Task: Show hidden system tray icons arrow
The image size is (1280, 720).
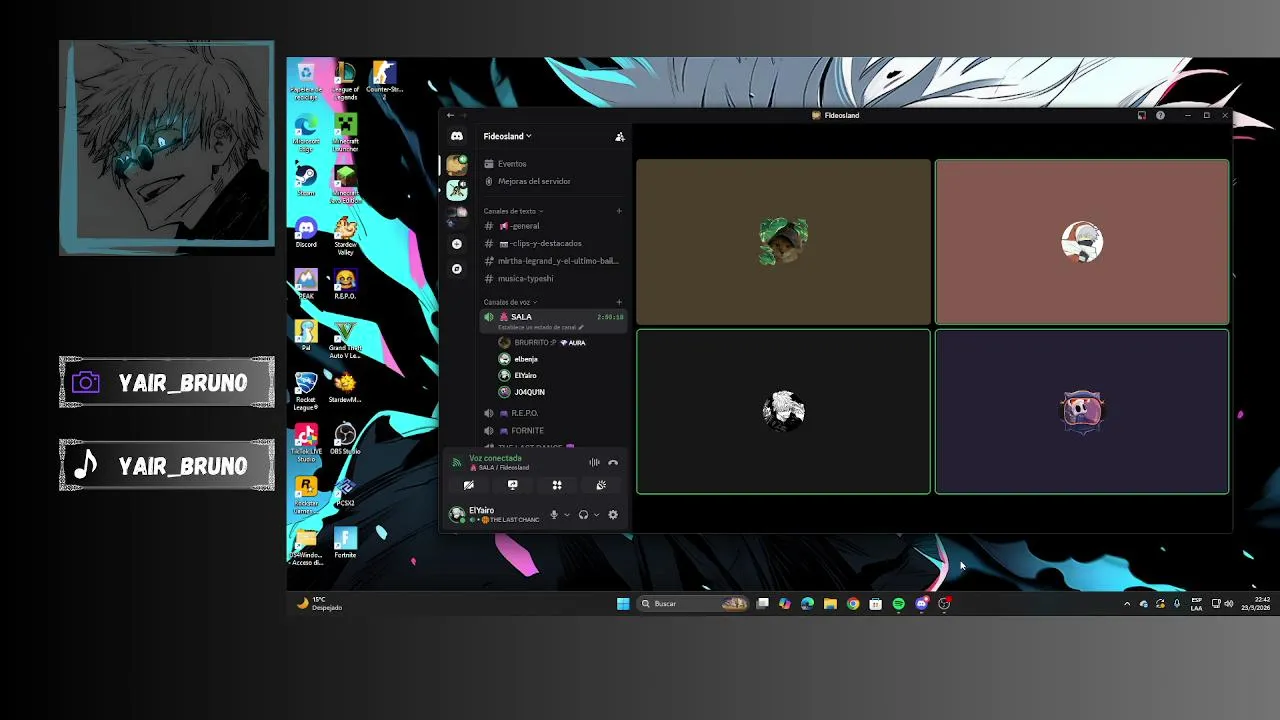Action: (1127, 603)
